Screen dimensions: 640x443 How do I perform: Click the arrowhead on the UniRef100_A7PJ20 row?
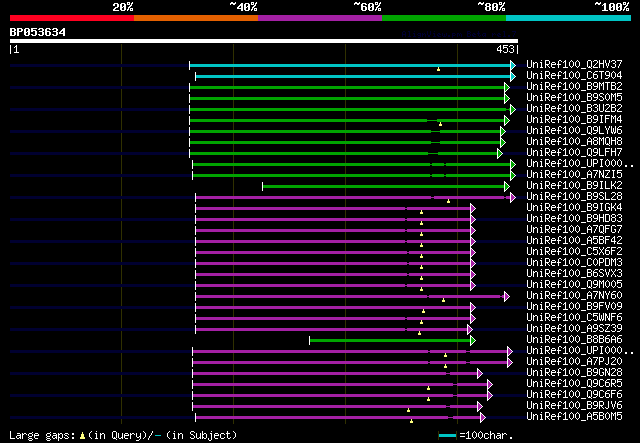pyautogui.click(x=510, y=363)
